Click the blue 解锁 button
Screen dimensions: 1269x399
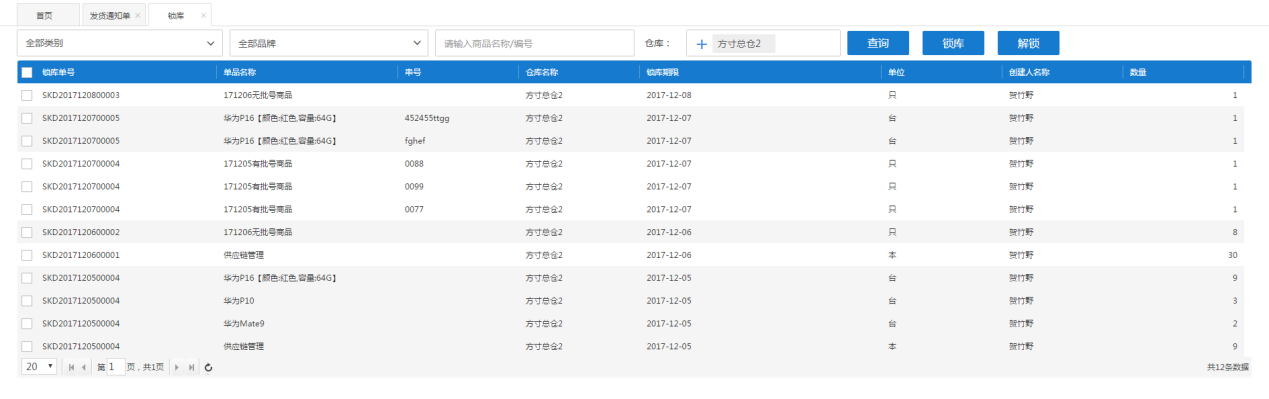point(1028,43)
